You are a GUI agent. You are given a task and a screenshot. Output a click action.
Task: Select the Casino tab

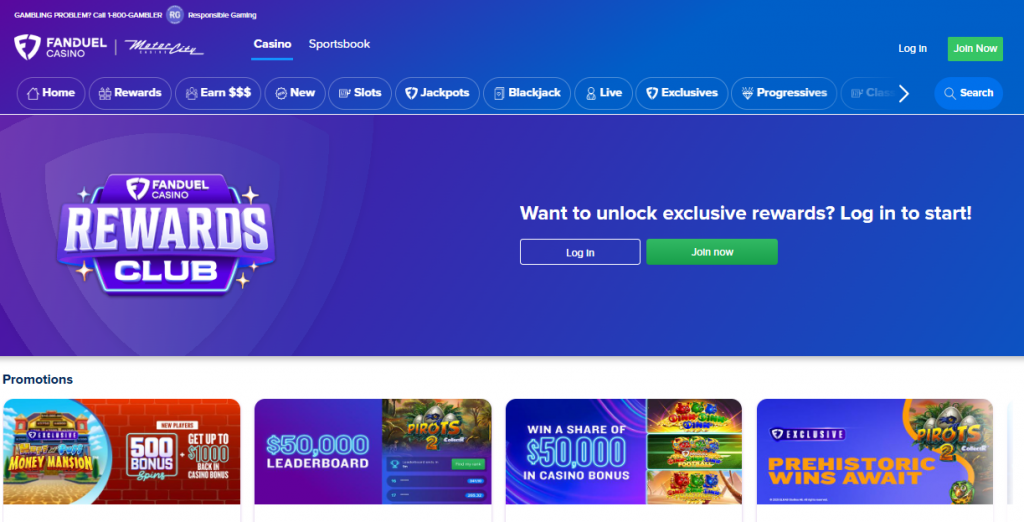point(272,44)
